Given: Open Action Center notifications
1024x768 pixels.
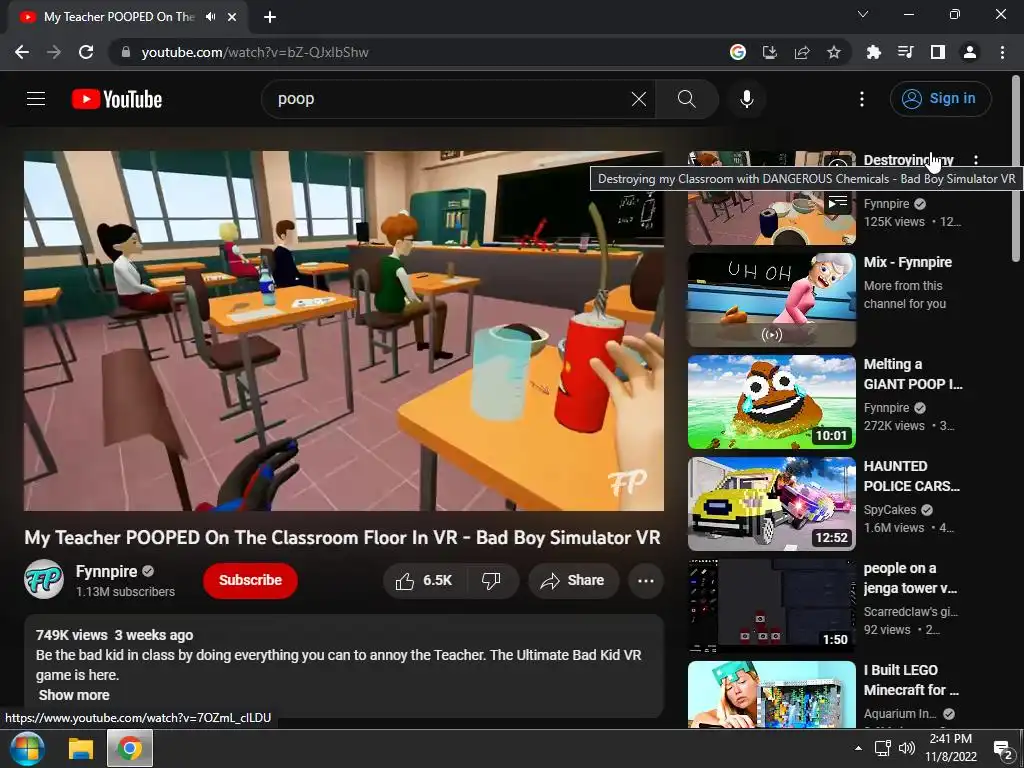Looking at the screenshot, I should [1002, 749].
